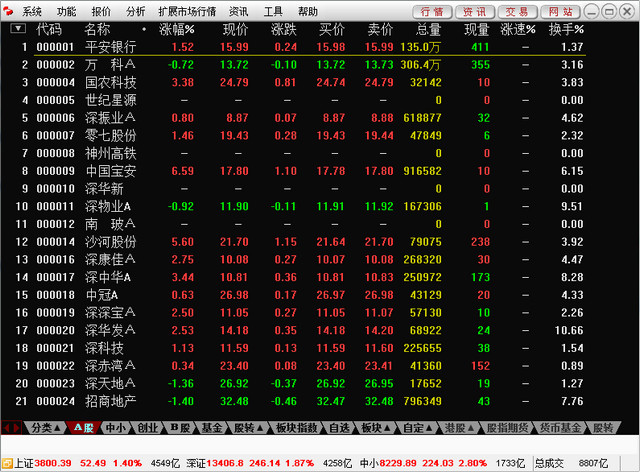This screenshot has width=640, height=472.
Task: Switch to the 货币基金 tab
Action: click(x=560, y=427)
